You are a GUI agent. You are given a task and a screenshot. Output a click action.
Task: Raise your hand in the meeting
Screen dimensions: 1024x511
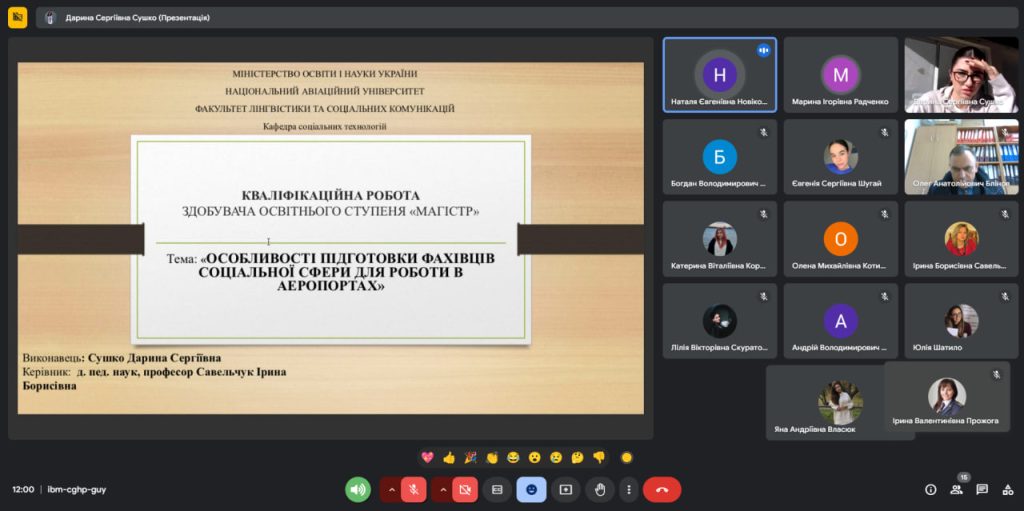tap(599, 489)
